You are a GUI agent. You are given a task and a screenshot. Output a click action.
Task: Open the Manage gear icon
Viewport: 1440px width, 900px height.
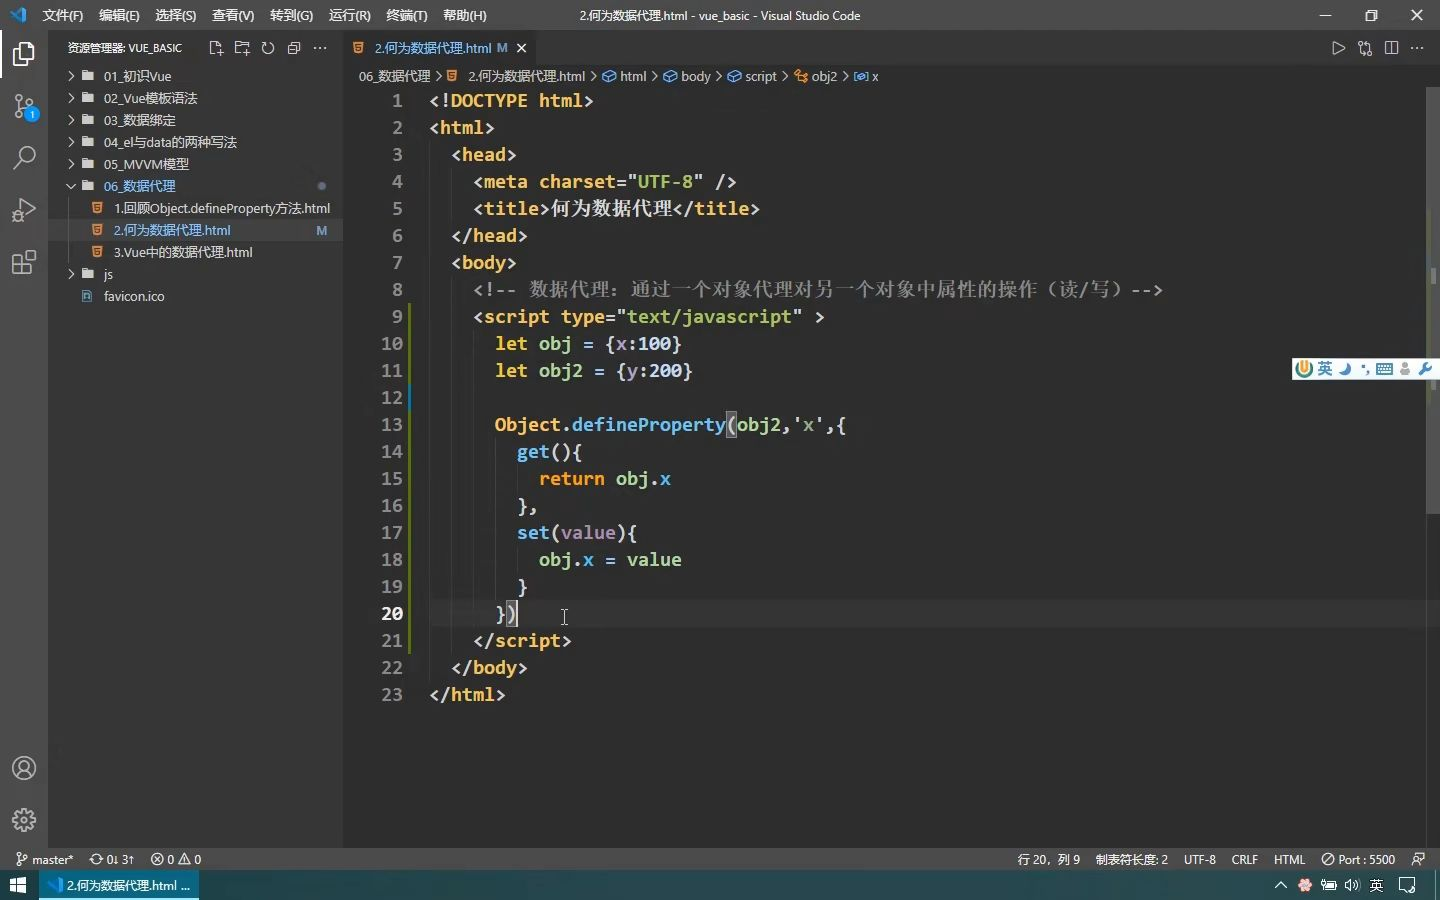[x=24, y=820]
